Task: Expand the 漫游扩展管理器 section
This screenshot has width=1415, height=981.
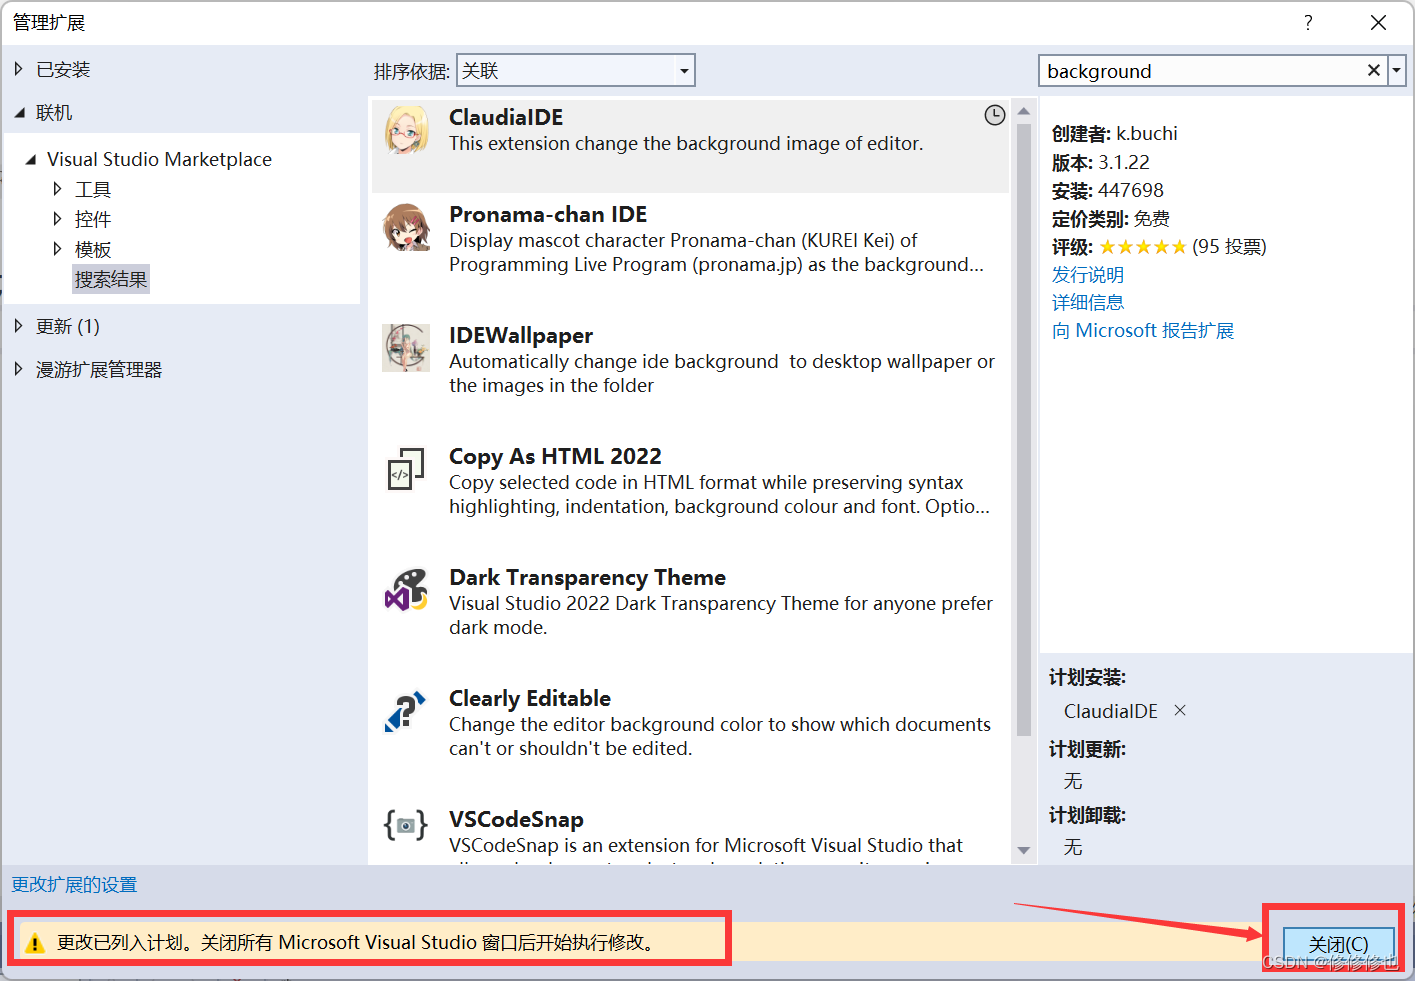Action: pos(18,369)
